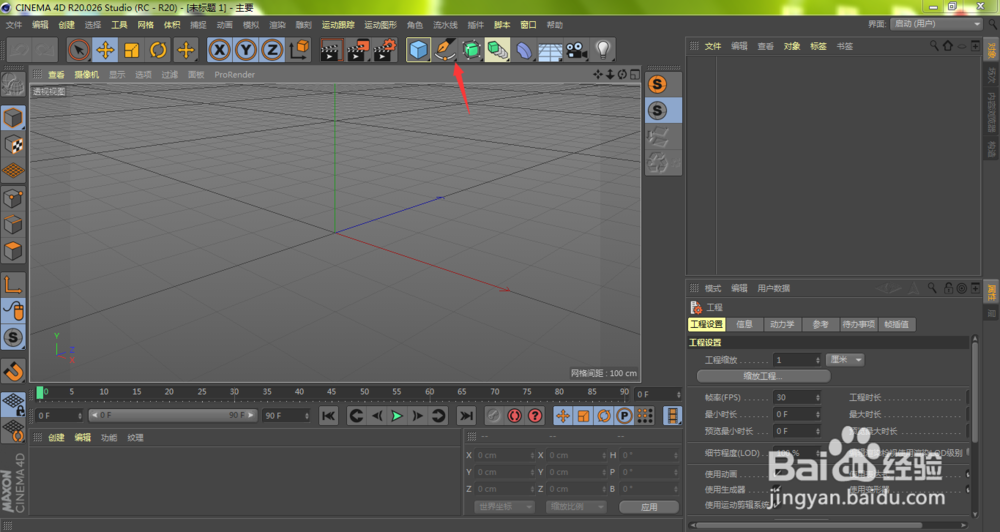
Task: Switch to the 帧插值 tab
Action: coord(897,325)
